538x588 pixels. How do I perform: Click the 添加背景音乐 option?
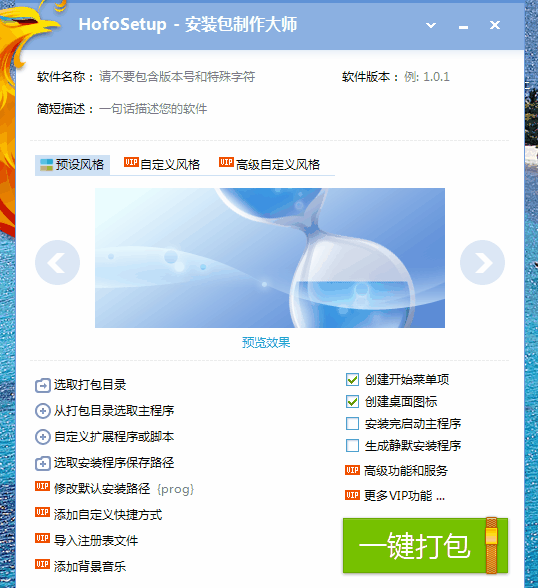[x=90, y=566]
